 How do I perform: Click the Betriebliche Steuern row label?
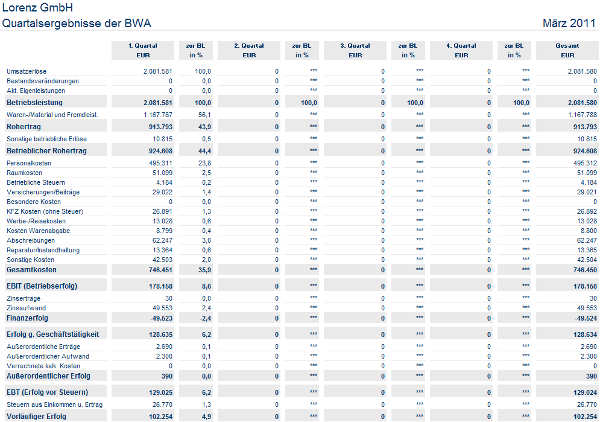[x=36, y=182]
